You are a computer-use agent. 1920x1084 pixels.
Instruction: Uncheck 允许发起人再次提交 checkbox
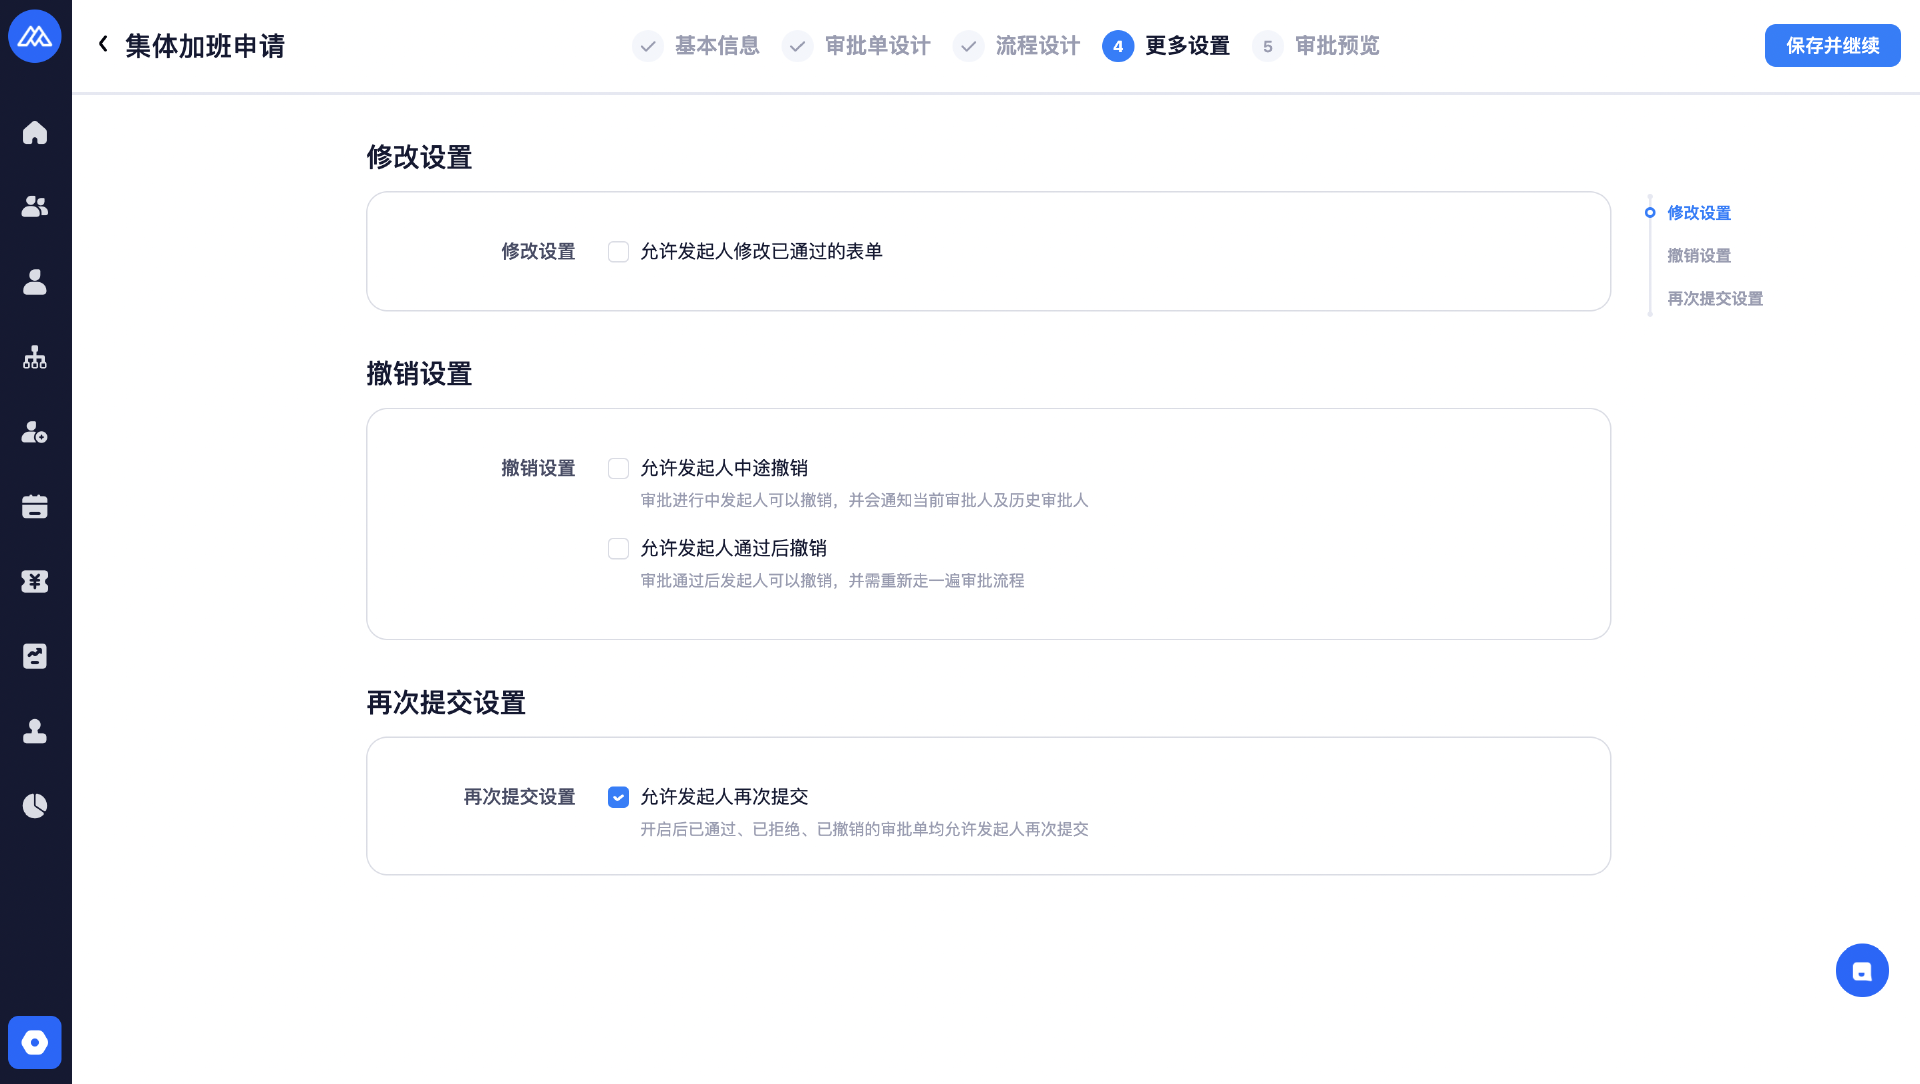point(618,797)
